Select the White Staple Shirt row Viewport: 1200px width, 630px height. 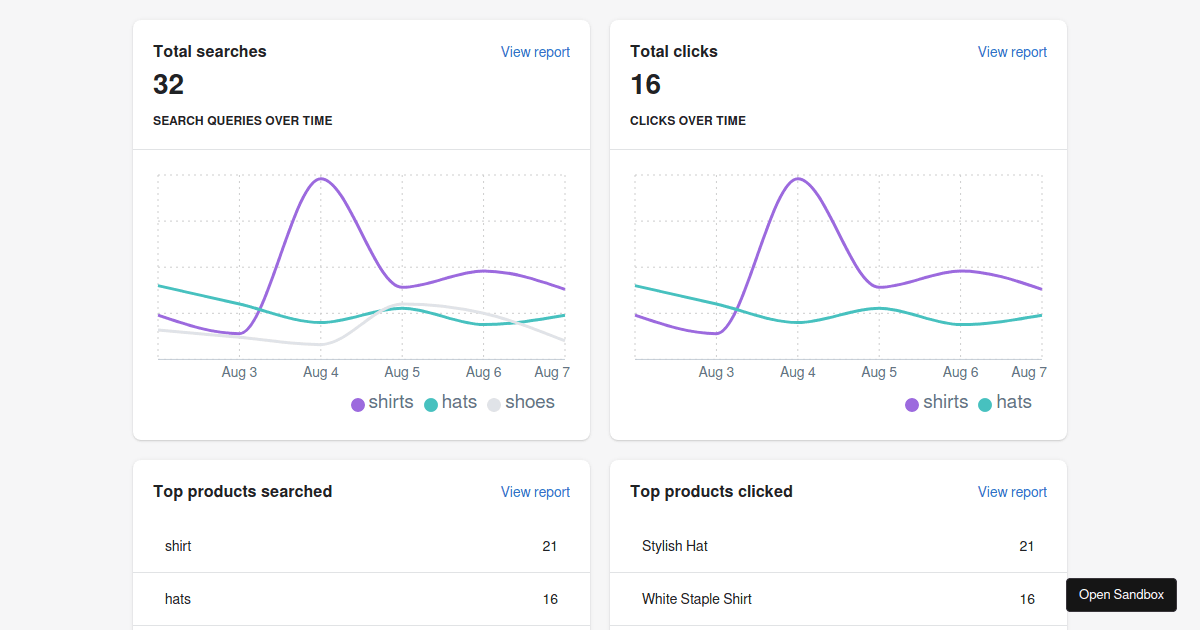pyautogui.click(x=837, y=599)
